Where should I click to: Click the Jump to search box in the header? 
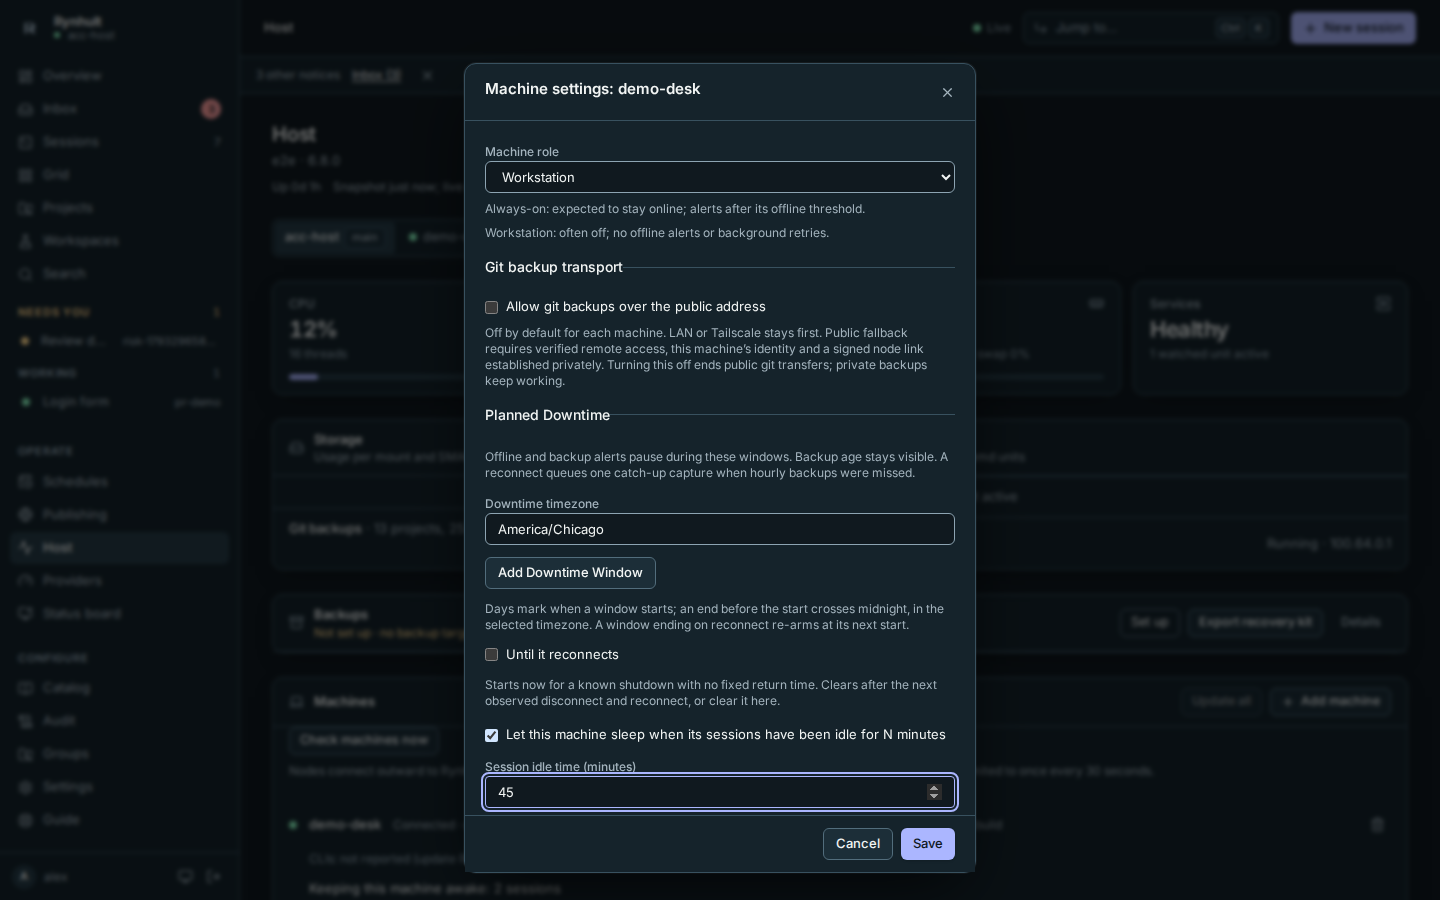pyautogui.click(x=1150, y=28)
